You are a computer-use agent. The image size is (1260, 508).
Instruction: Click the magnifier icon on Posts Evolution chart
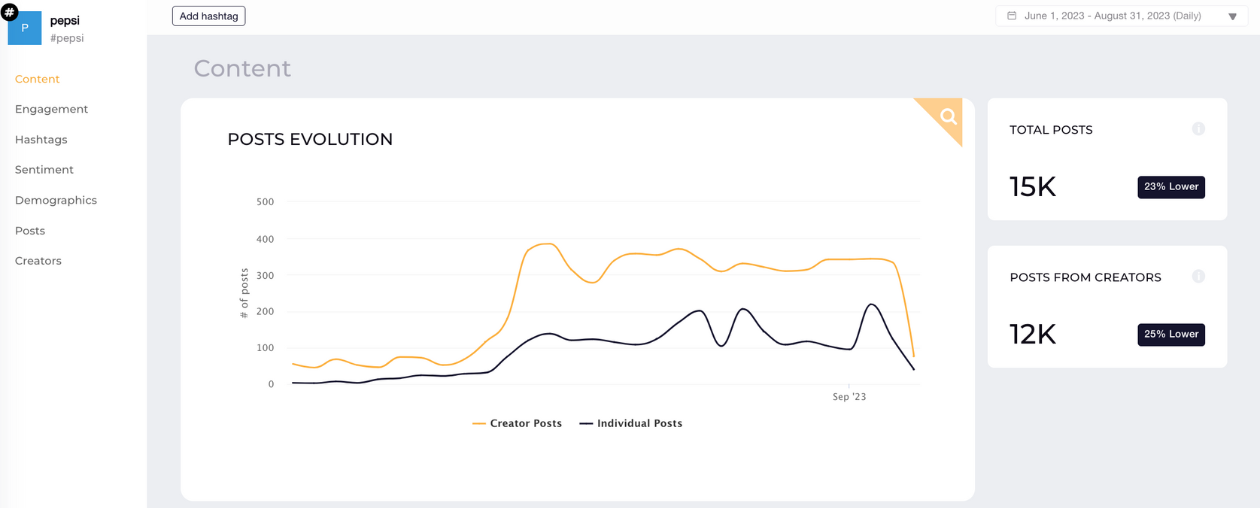coord(948,116)
